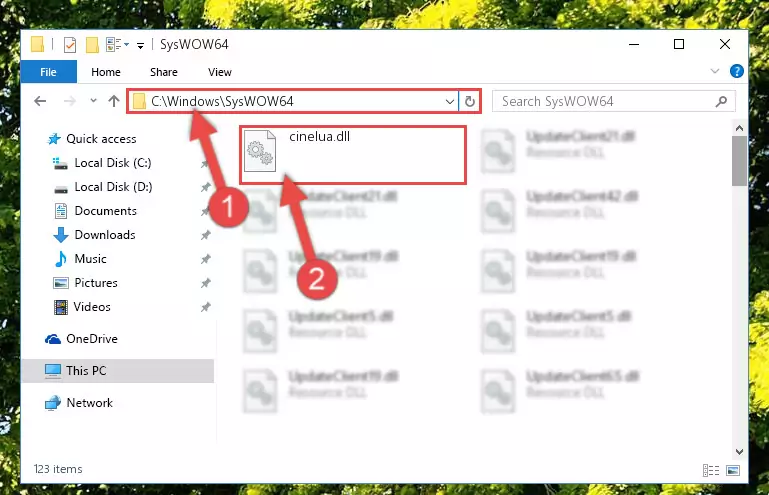
Task: Click the vertical scrollbar thumb
Action: 739,161
